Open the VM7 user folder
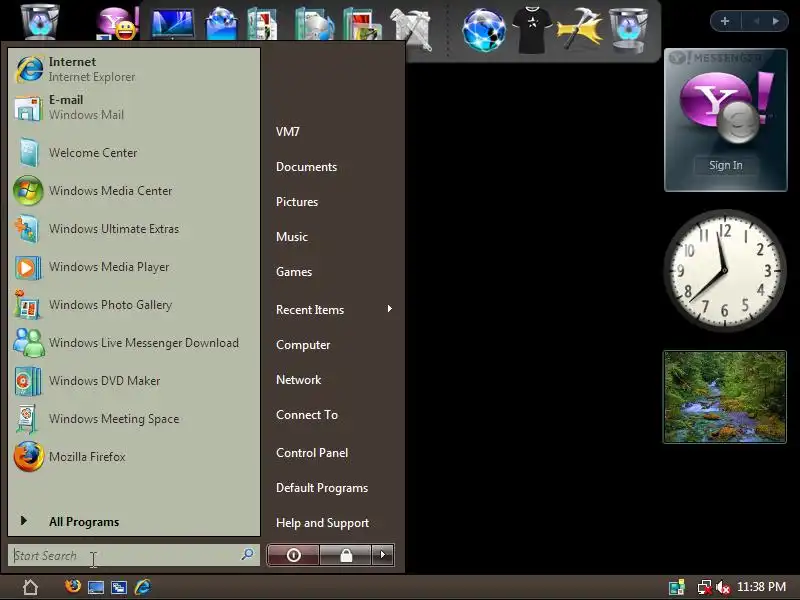Screen dimensions: 800x600 287,132
